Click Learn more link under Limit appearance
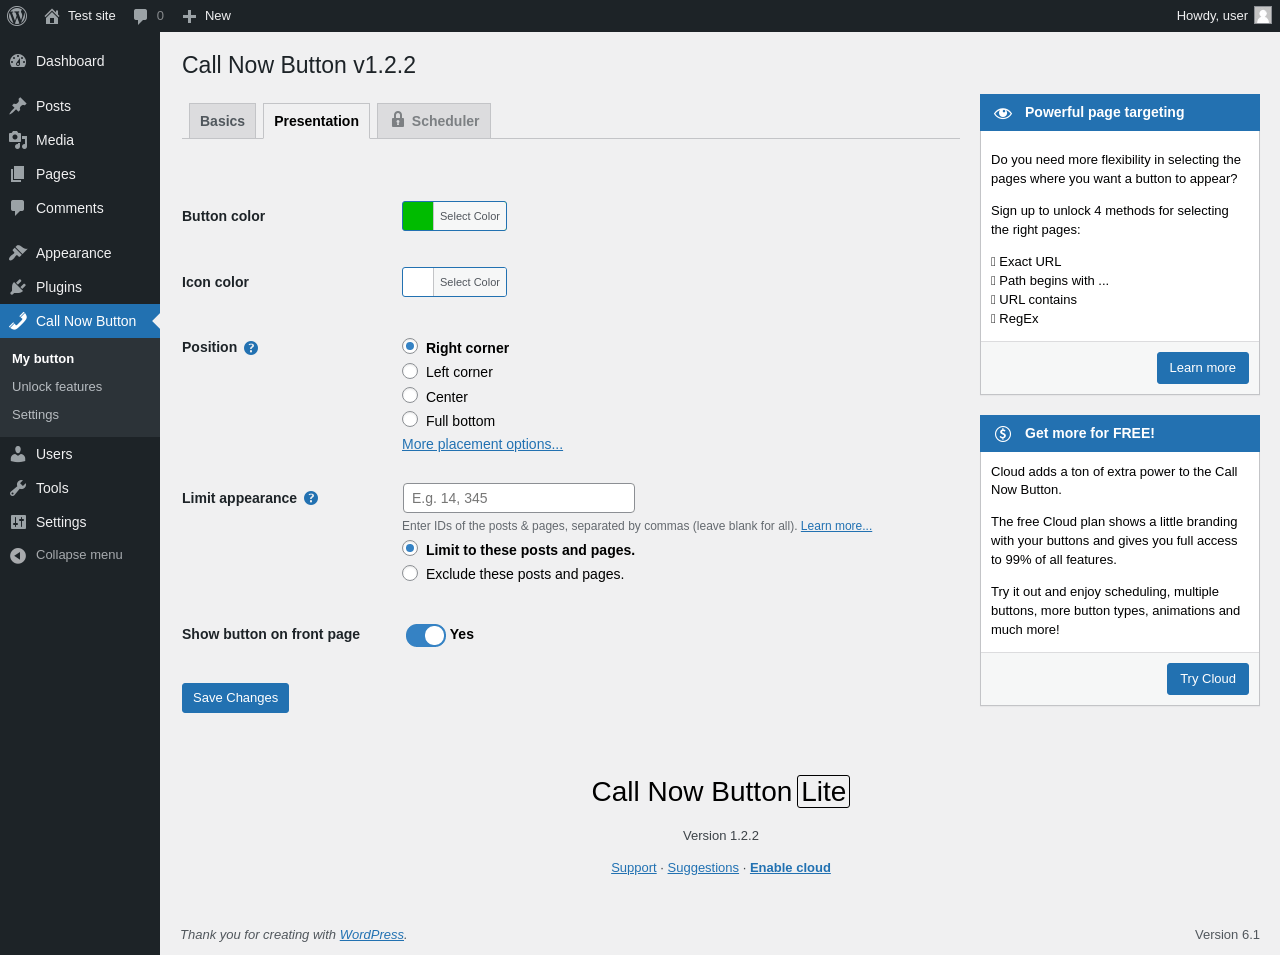 [x=836, y=526]
